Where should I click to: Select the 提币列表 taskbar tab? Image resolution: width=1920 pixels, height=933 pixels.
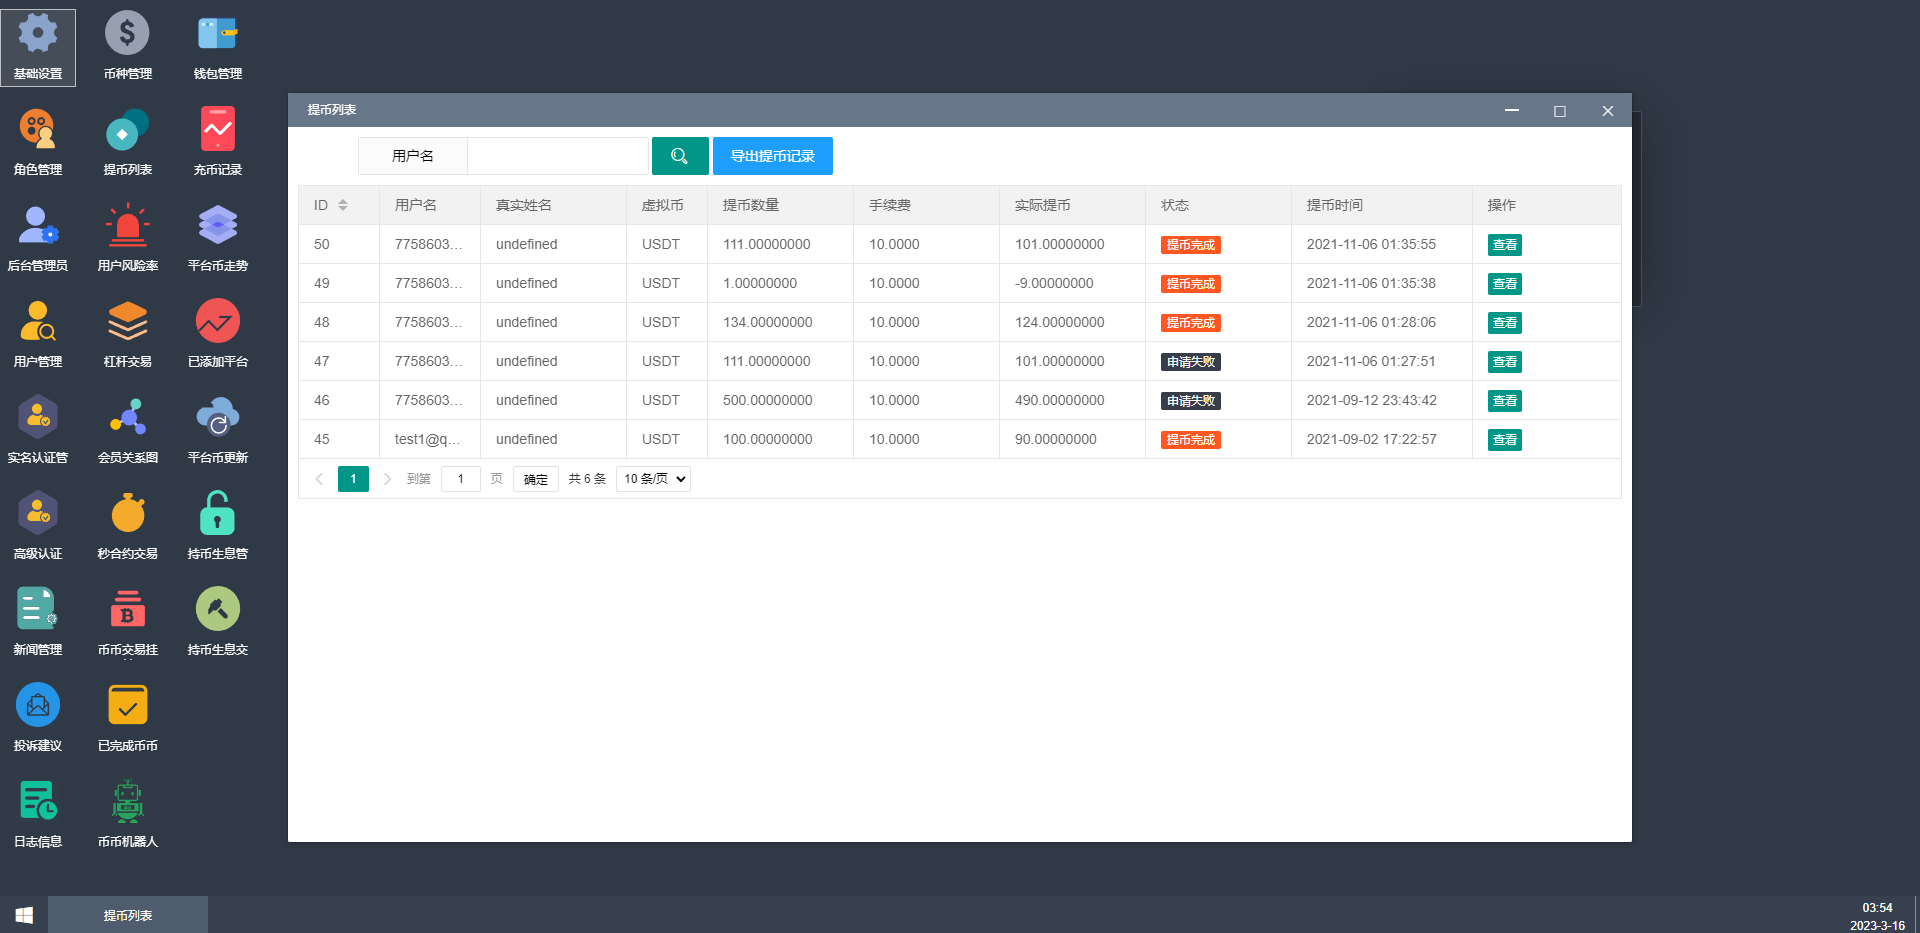tap(128, 915)
